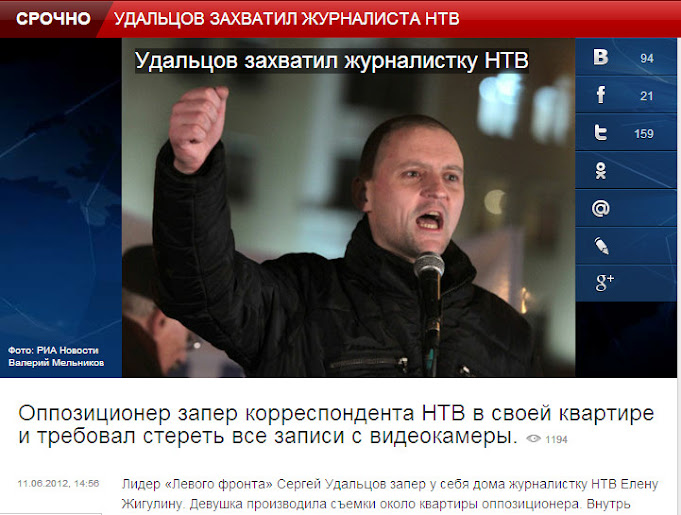Click the photo title Удальцов захватил журналистку НТВ
Viewport: 681px width, 515px height.
(x=332, y=60)
